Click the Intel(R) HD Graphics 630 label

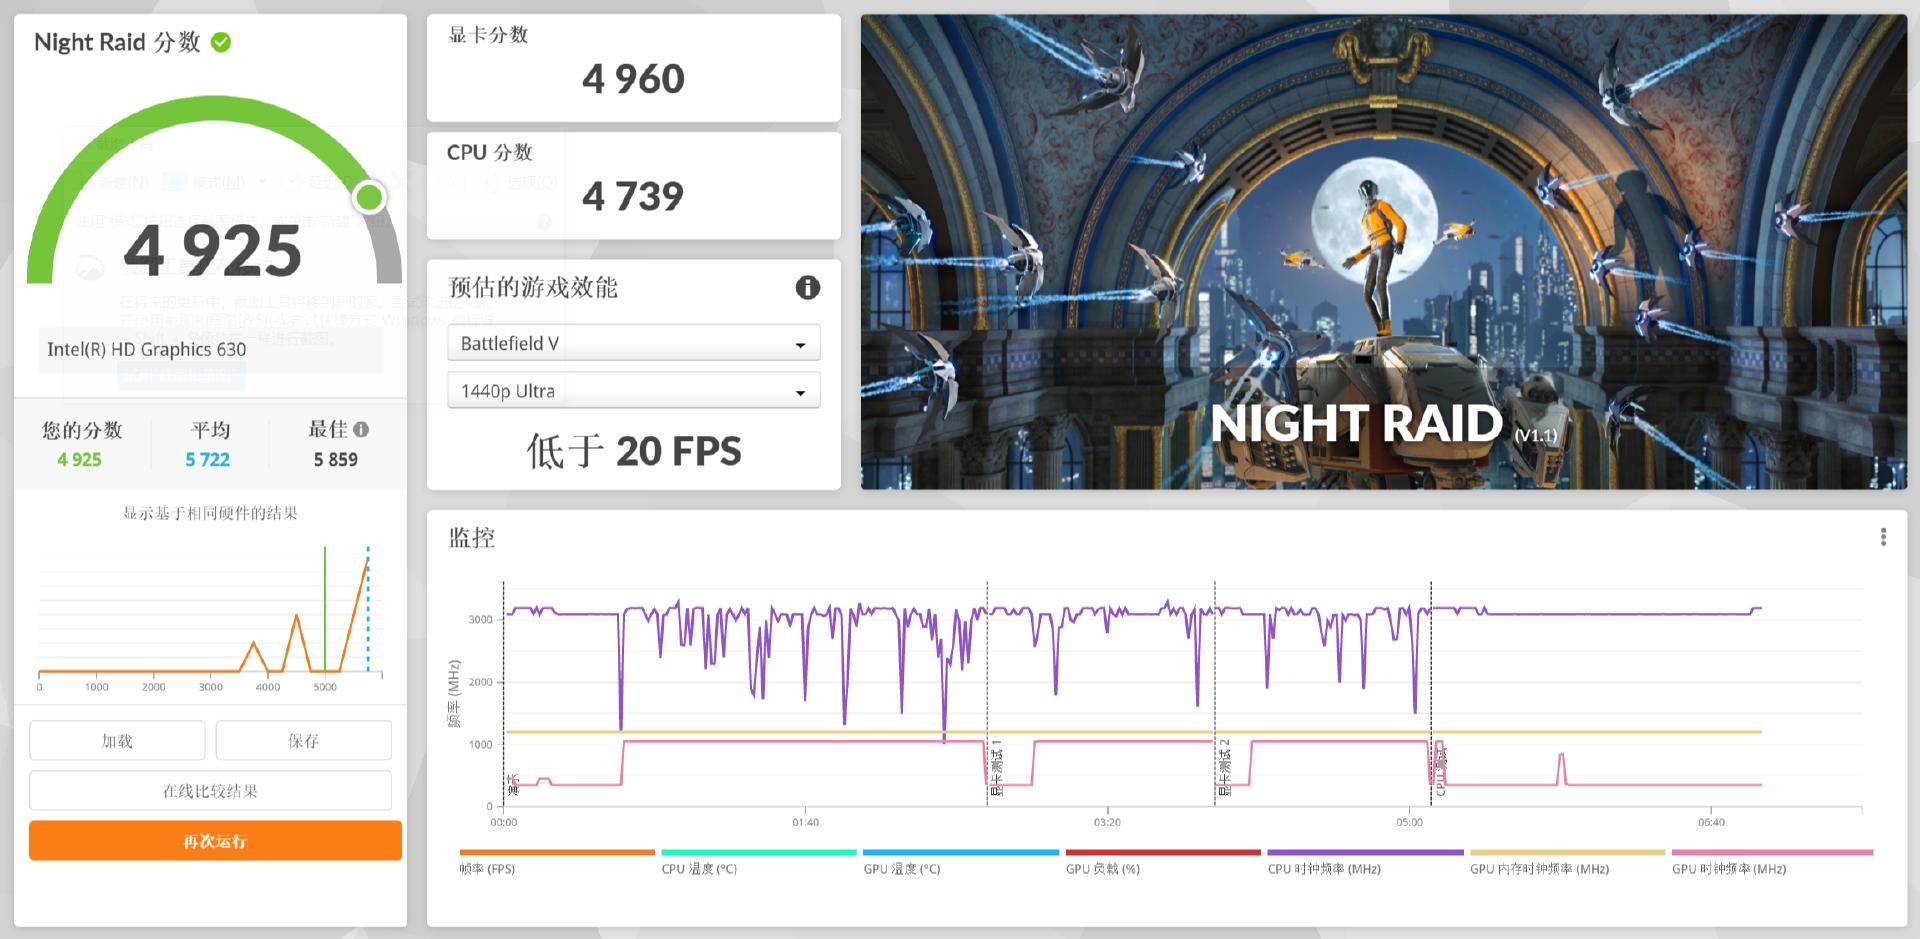[147, 349]
